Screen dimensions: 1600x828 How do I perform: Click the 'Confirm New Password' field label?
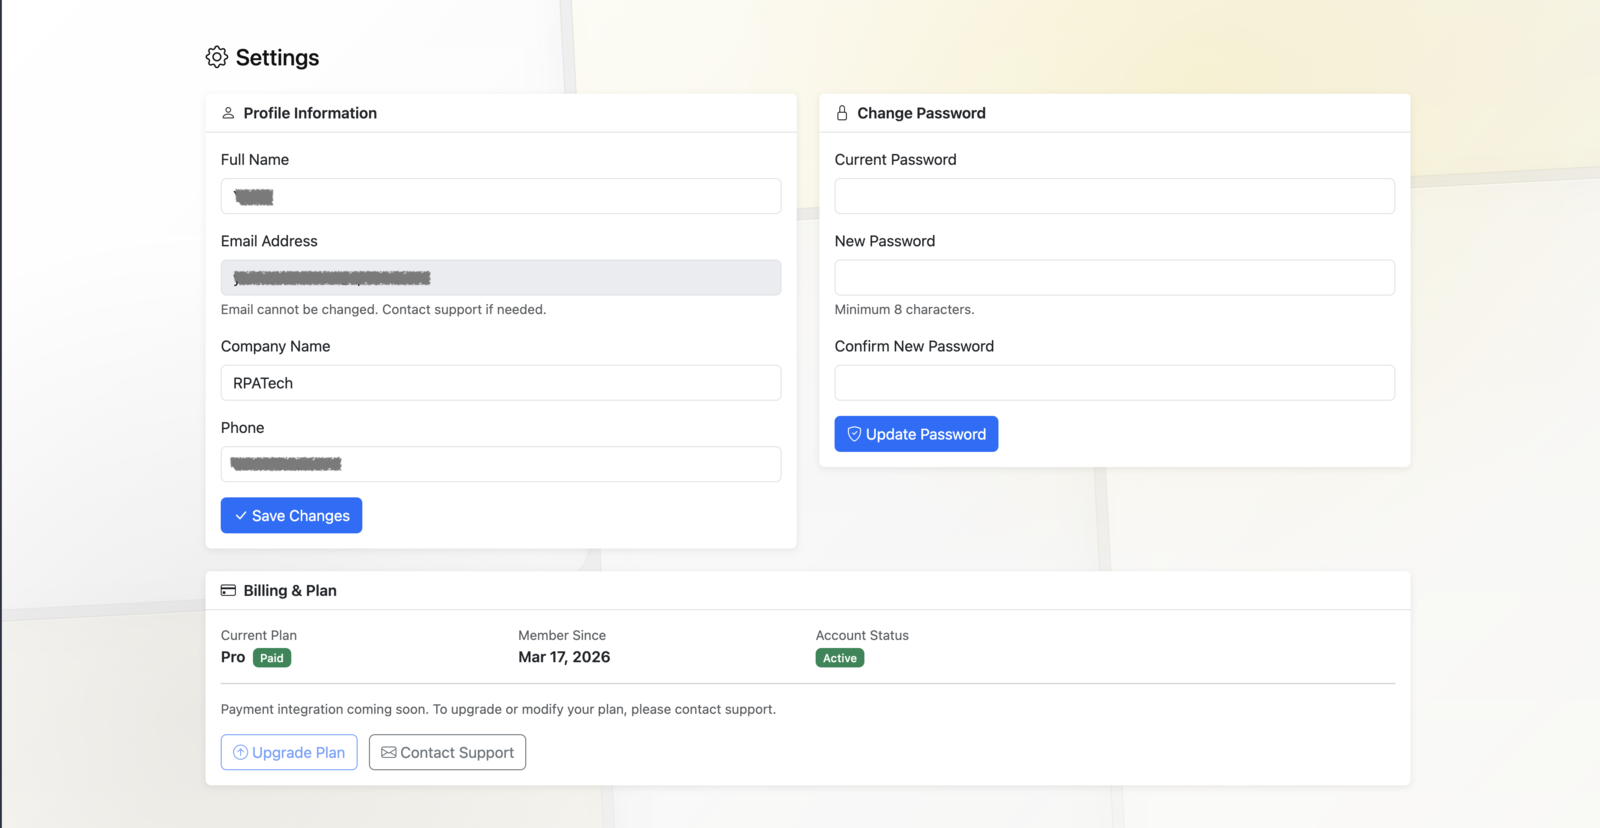point(914,346)
